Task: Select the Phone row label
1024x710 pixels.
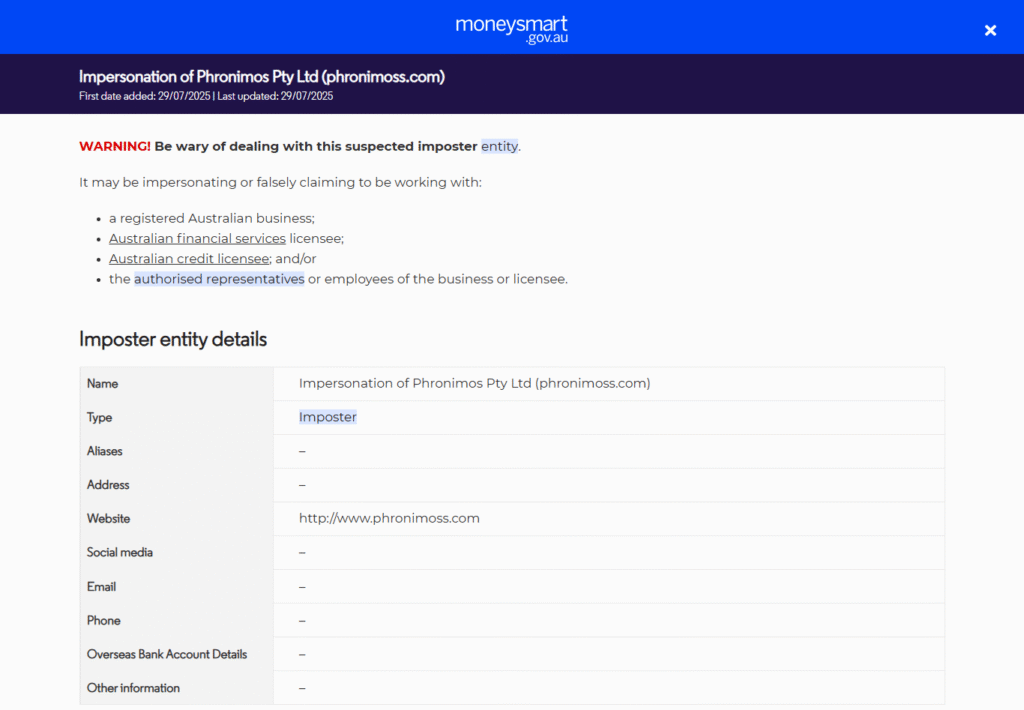Action: pos(103,620)
